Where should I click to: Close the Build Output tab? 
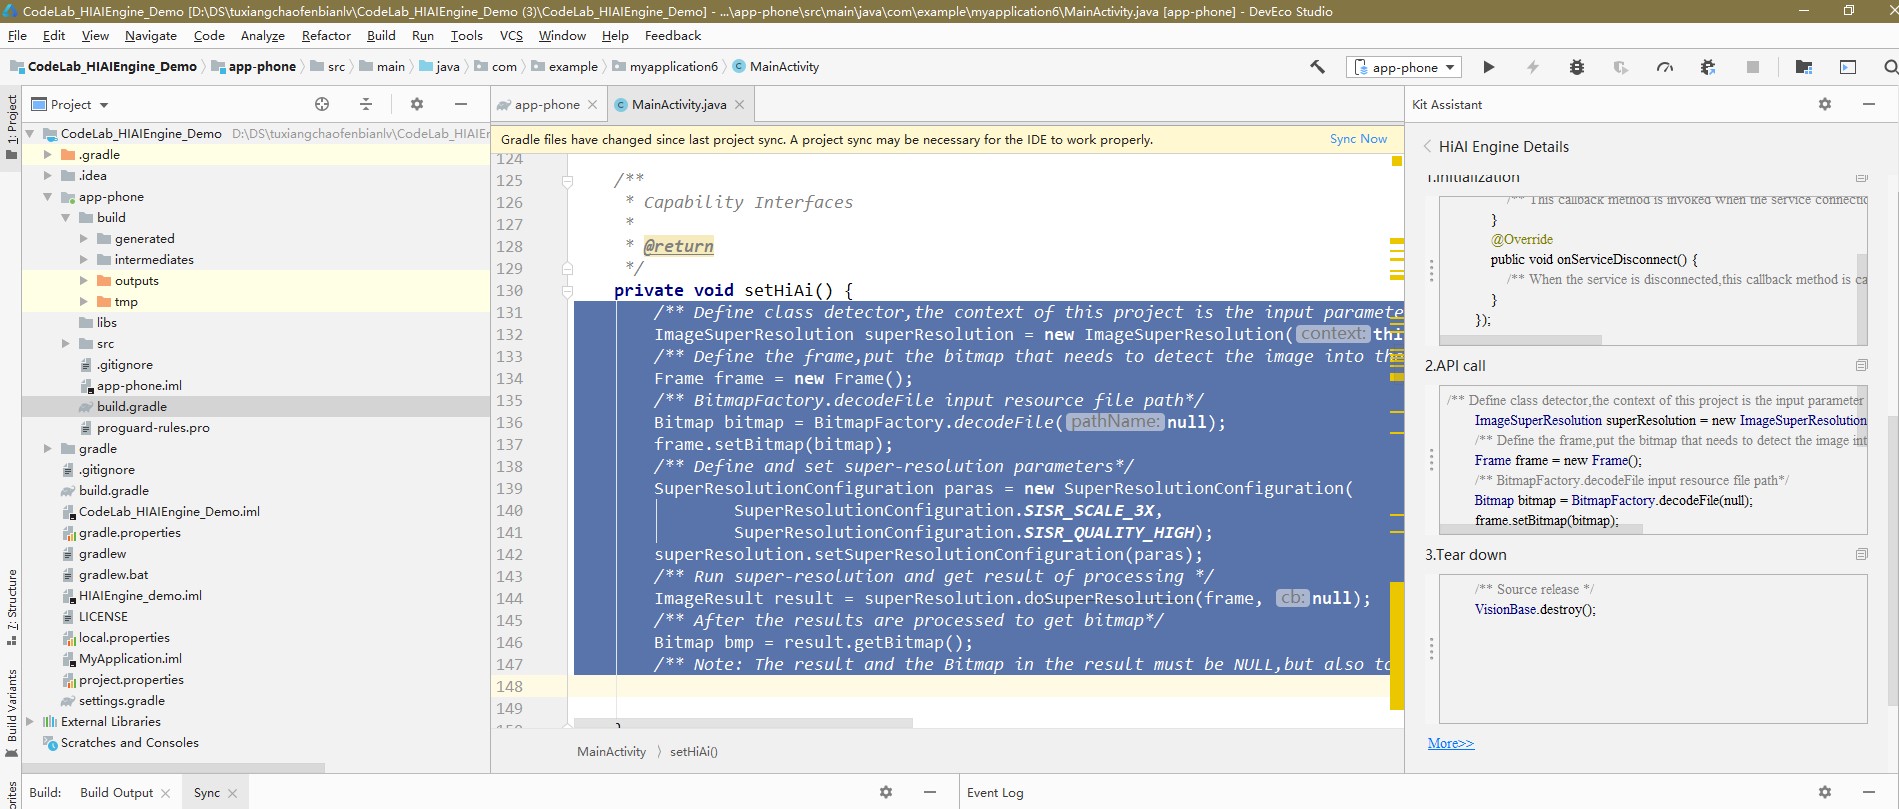(166, 793)
